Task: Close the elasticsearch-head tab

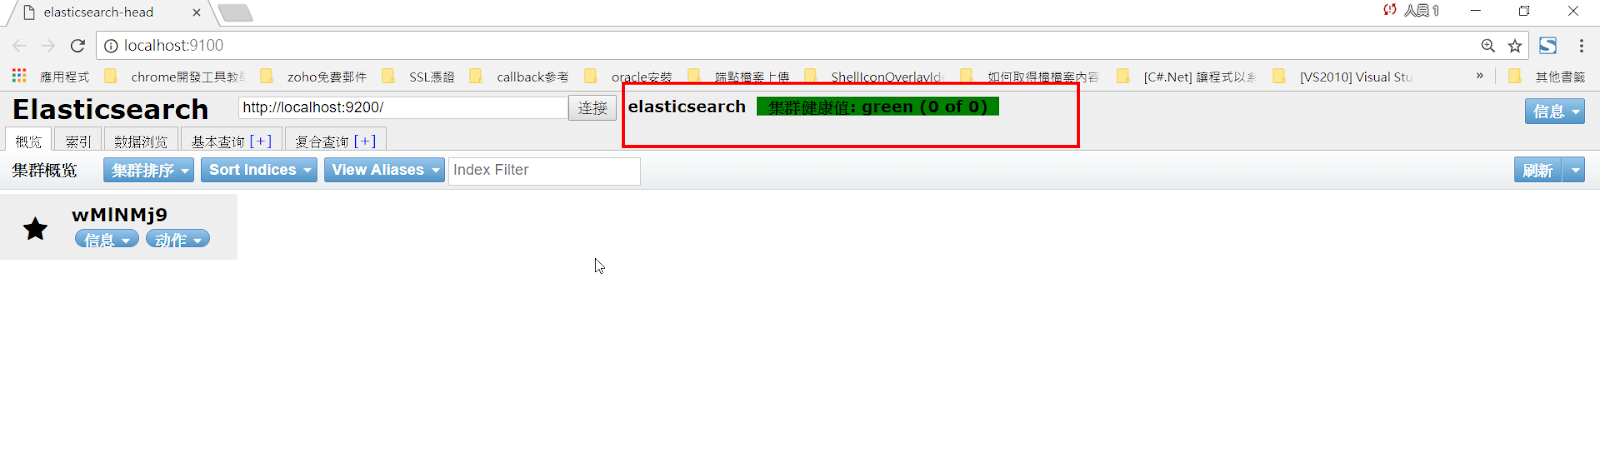Action: tap(196, 13)
